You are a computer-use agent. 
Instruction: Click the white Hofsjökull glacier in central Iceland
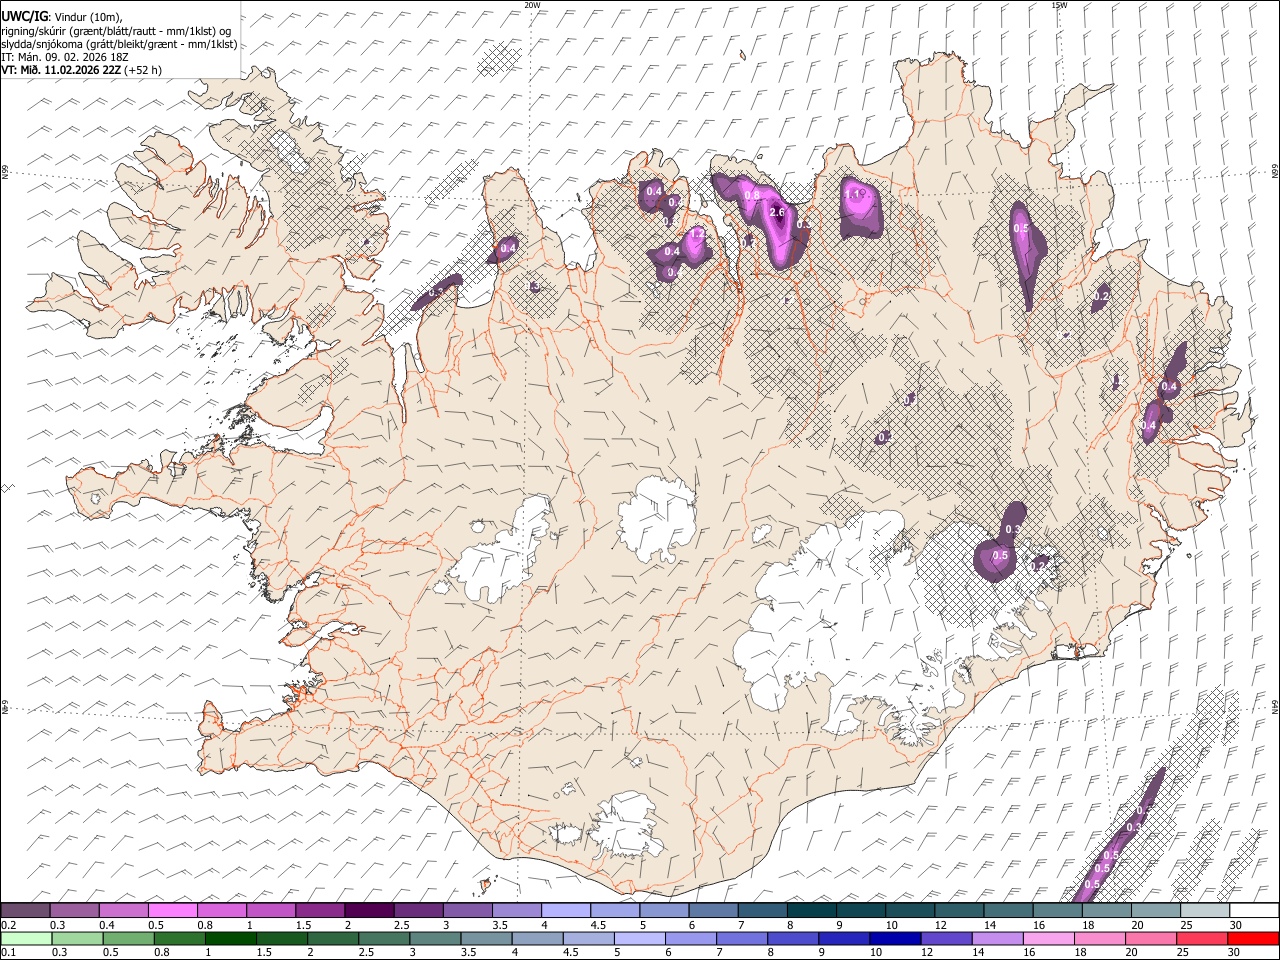(x=657, y=518)
